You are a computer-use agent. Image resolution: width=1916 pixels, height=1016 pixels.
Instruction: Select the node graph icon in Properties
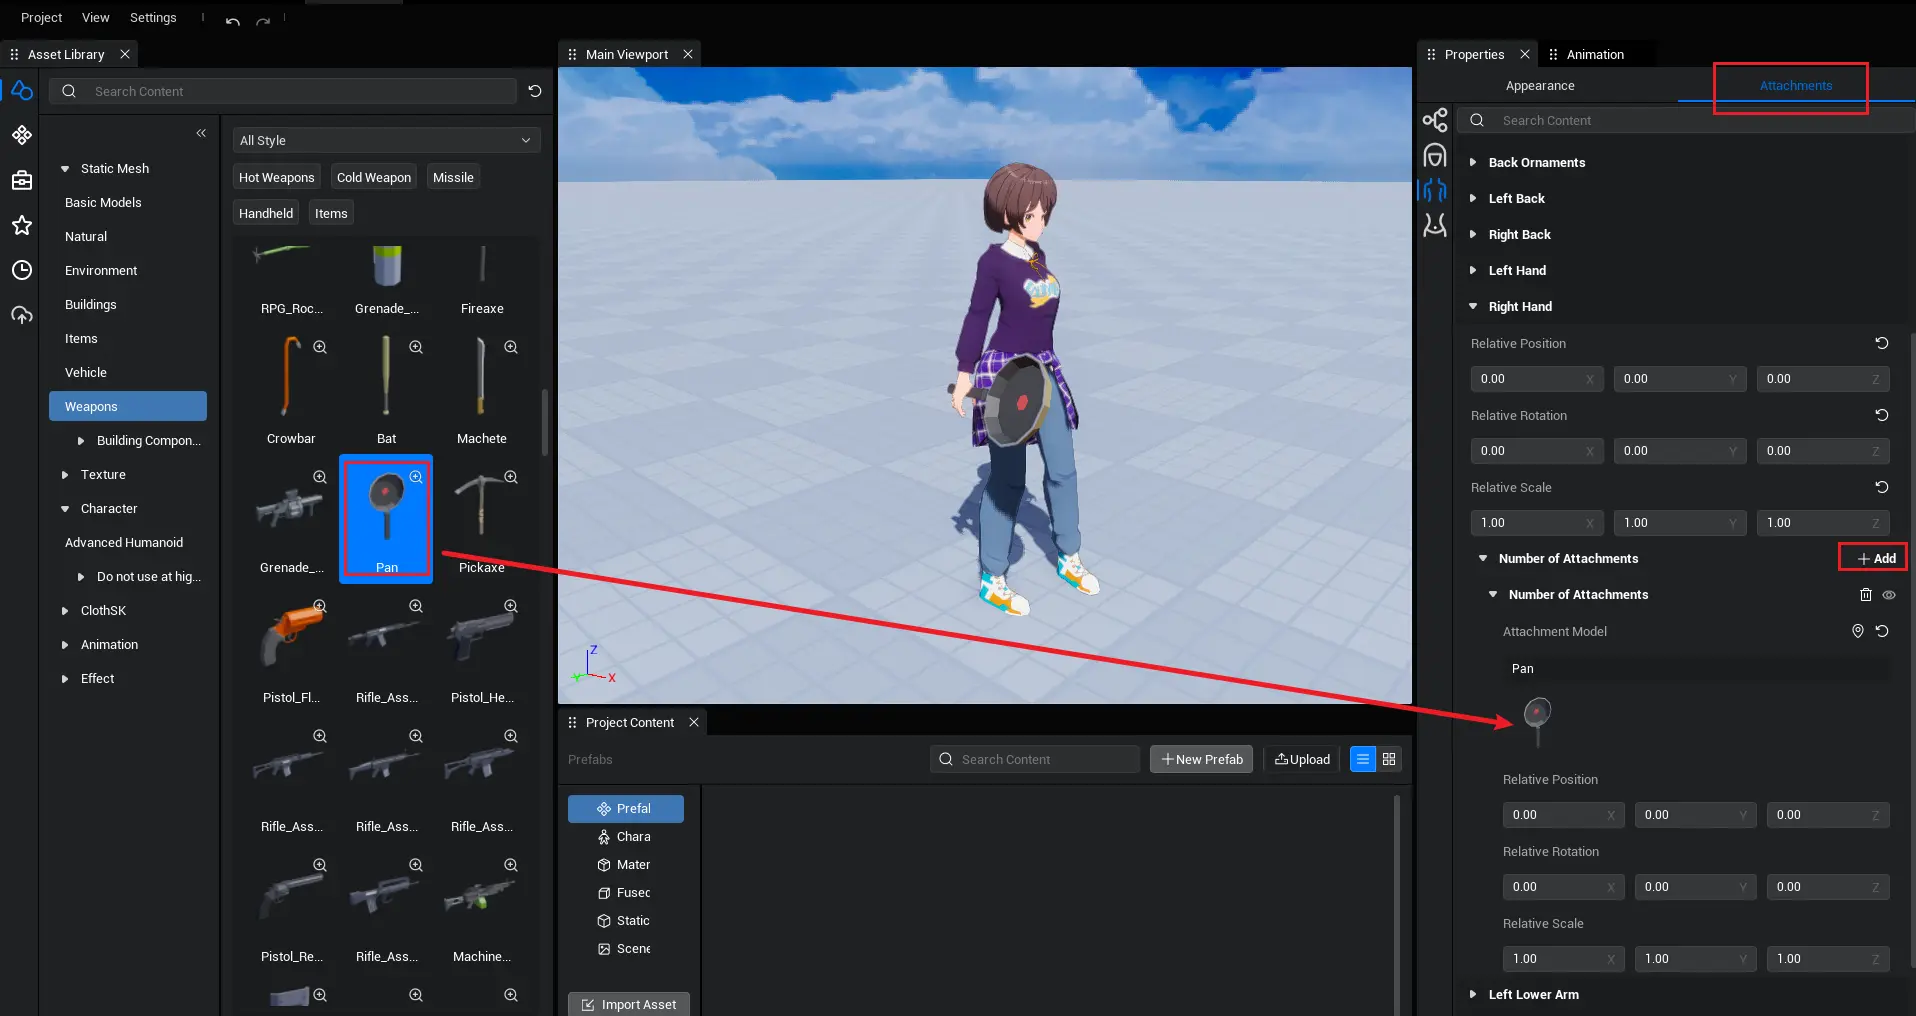click(1435, 120)
